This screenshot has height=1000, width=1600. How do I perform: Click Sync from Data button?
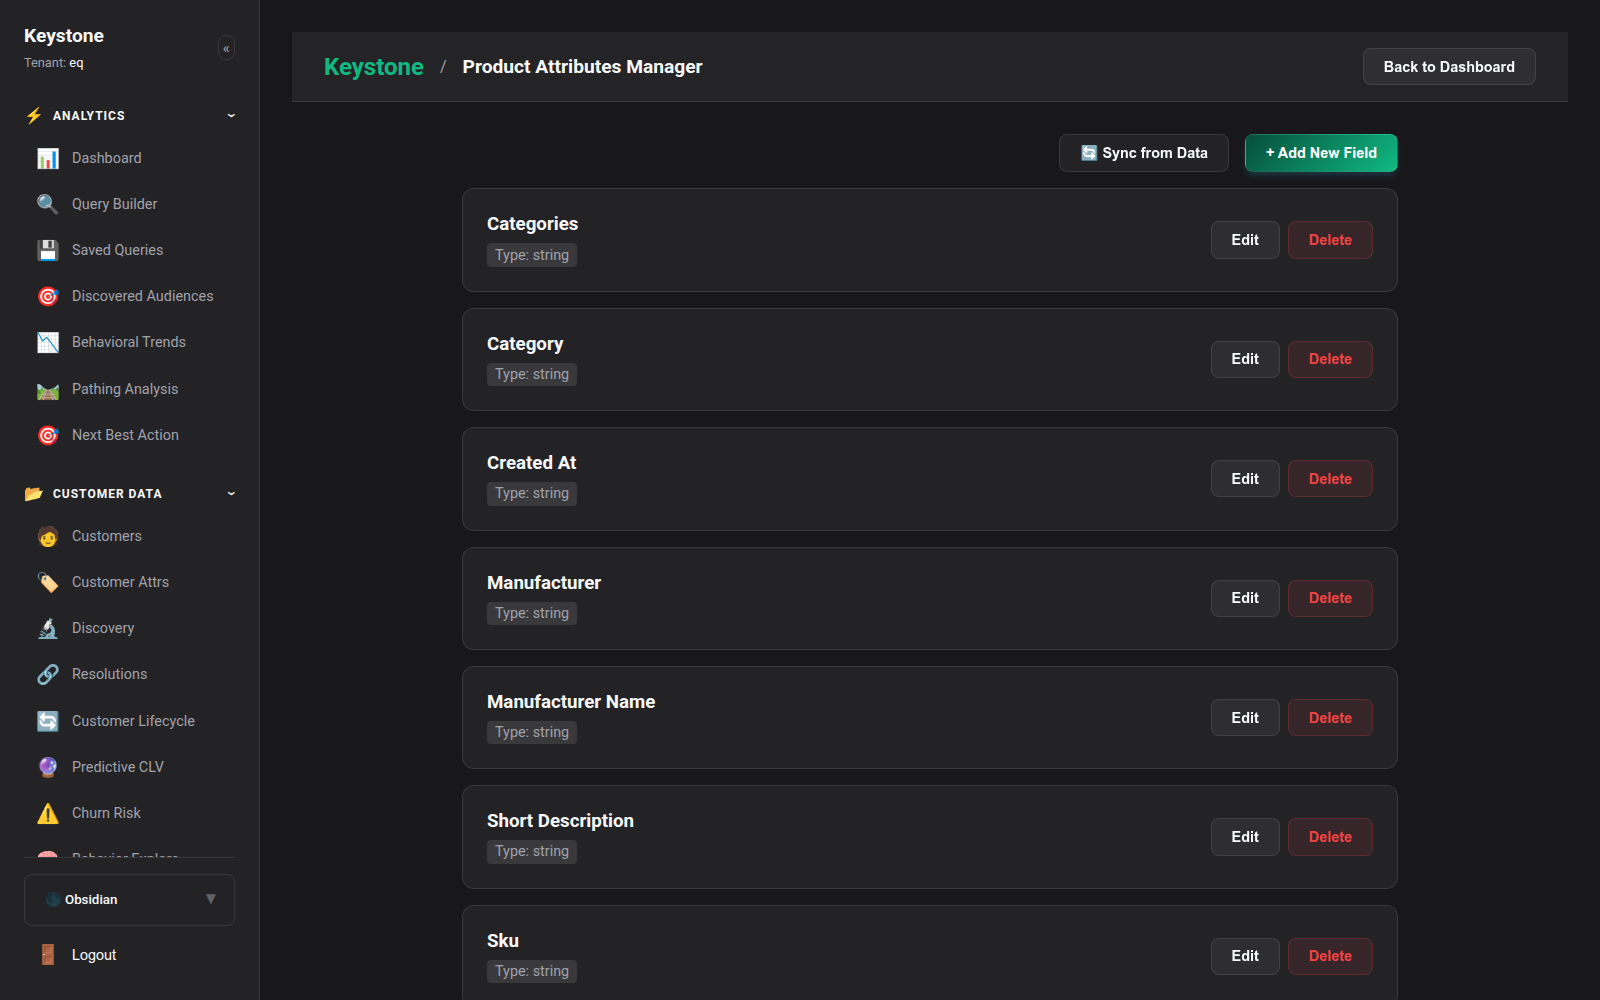click(1144, 153)
